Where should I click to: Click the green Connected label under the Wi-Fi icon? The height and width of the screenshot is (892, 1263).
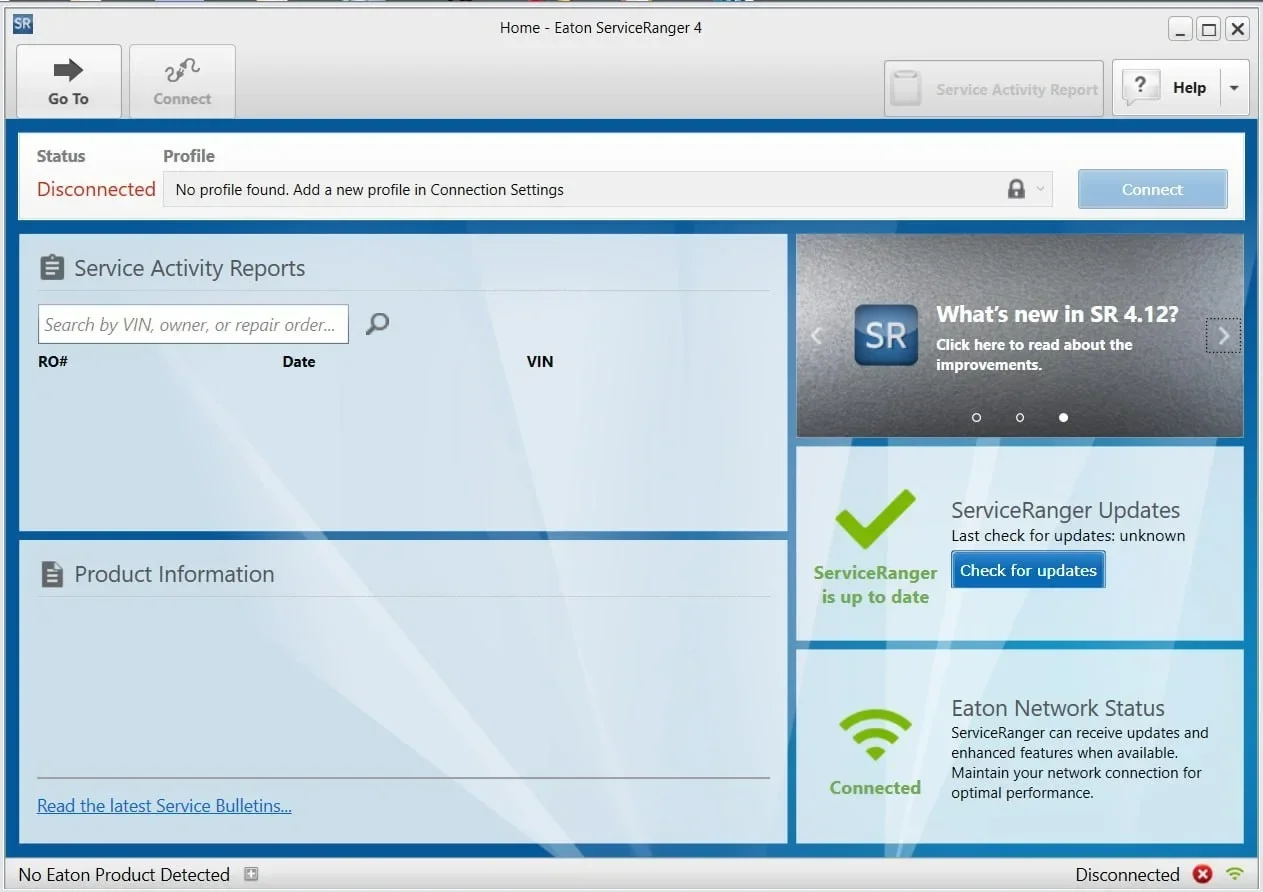pyautogui.click(x=875, y=788)
